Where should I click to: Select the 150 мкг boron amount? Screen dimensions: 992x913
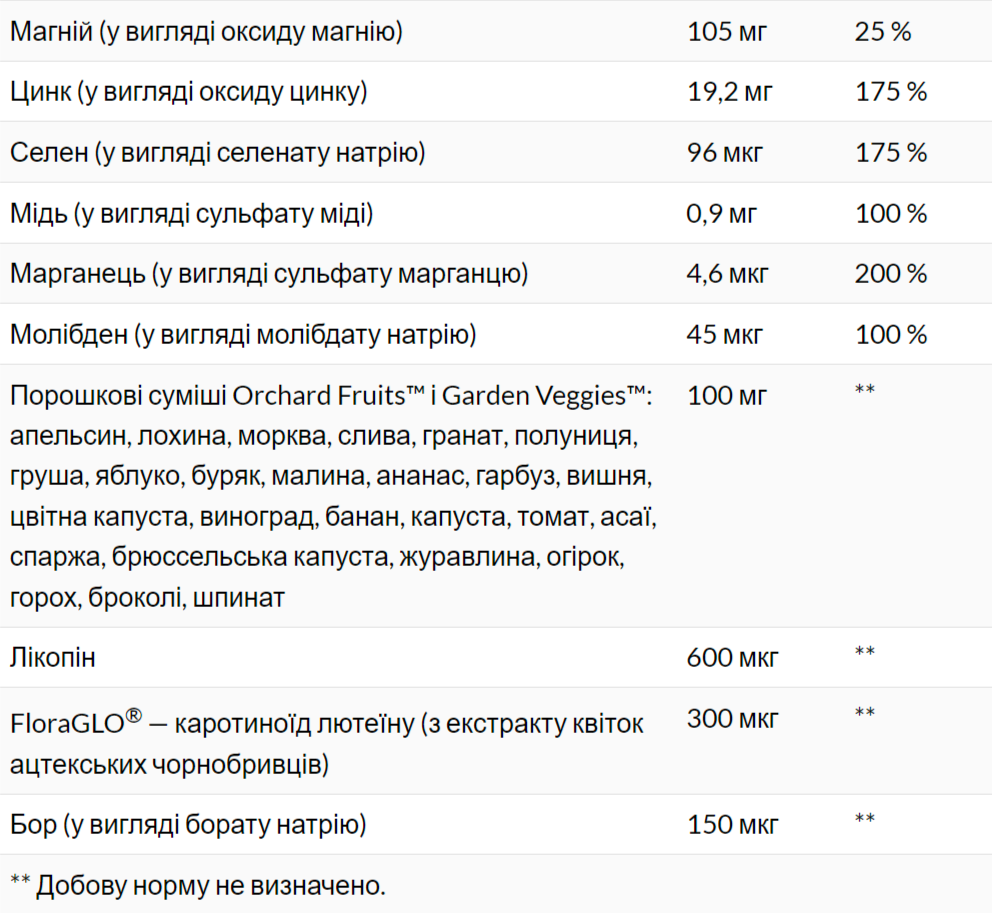coord(732,825)
